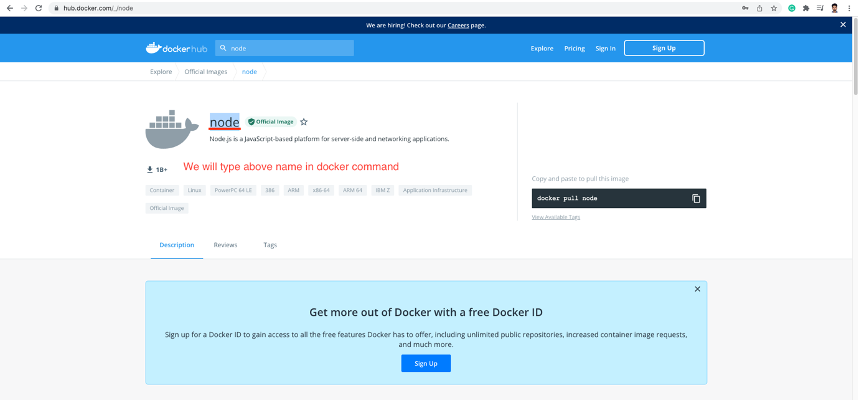Go back in browser history
The width and height of the screenshot is (858, 400).
coord(10,8)
